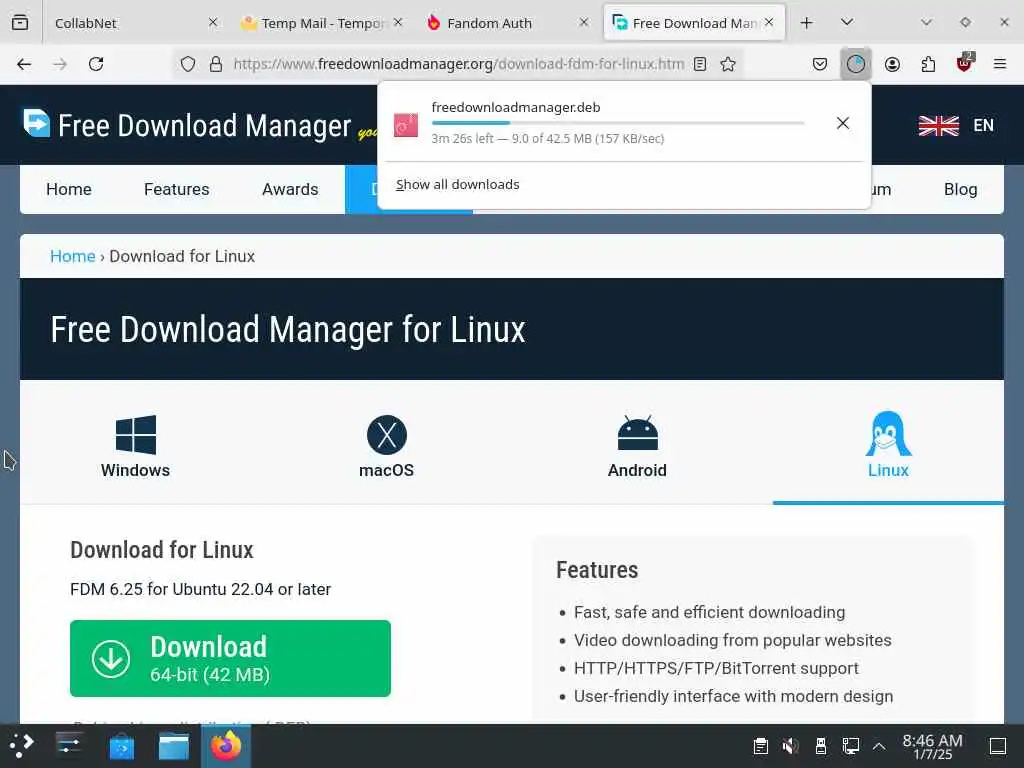Open the removable devices tray icon
The width and height of the screenshot is (1024, 768).
click(x=821, y=746)
